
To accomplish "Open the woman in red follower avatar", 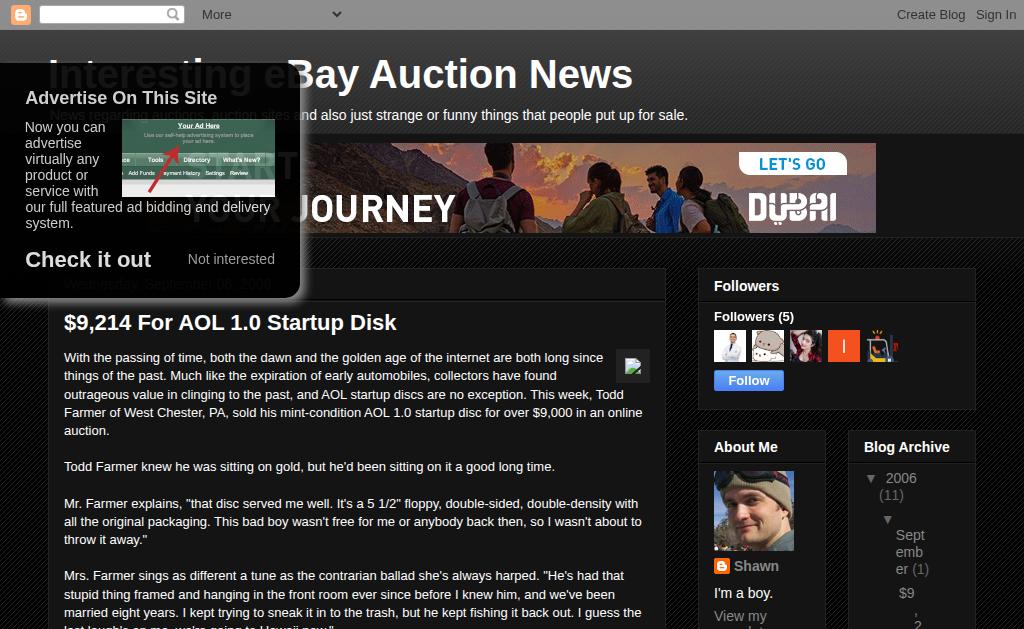I will tap(806, 346).
